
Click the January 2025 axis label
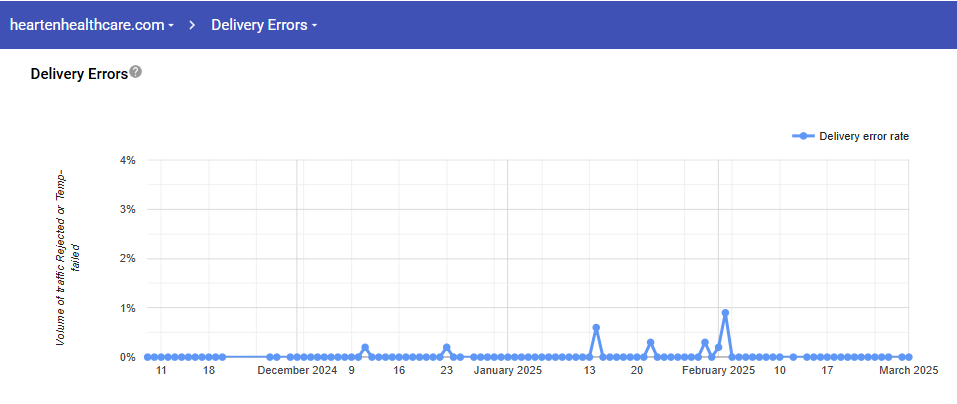point(507,371)
